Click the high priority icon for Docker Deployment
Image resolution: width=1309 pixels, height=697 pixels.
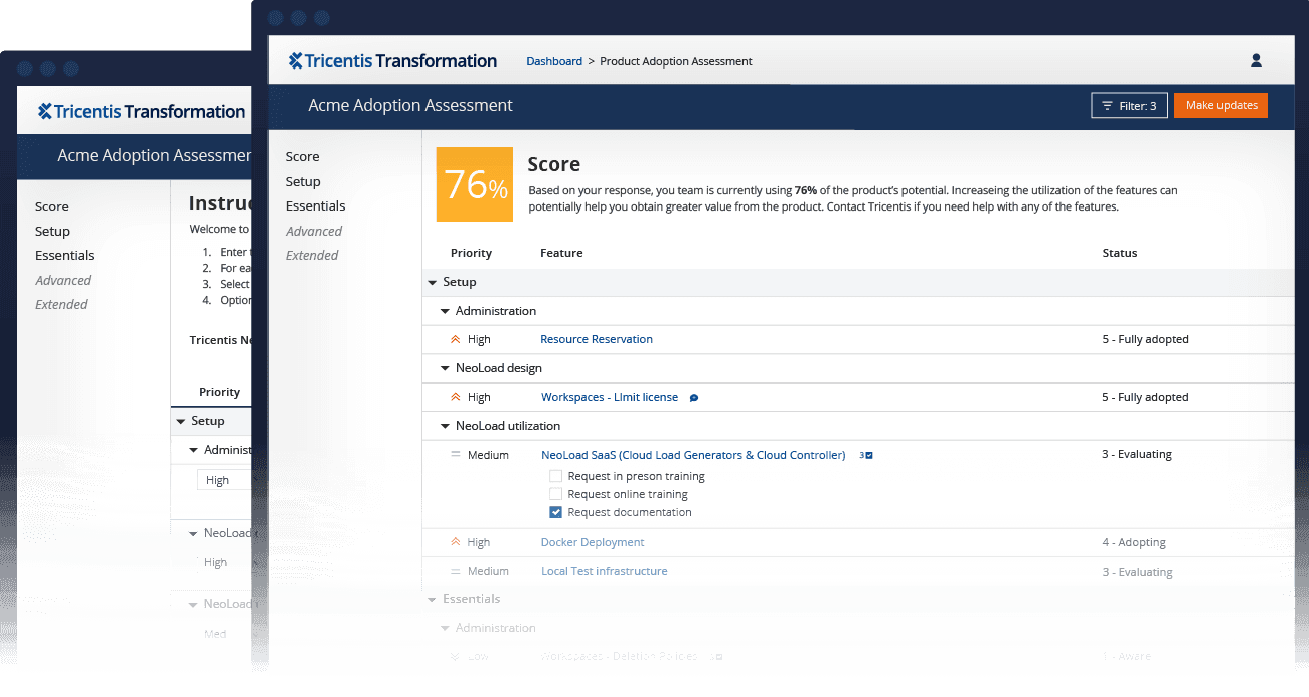[x=455, y=542]
